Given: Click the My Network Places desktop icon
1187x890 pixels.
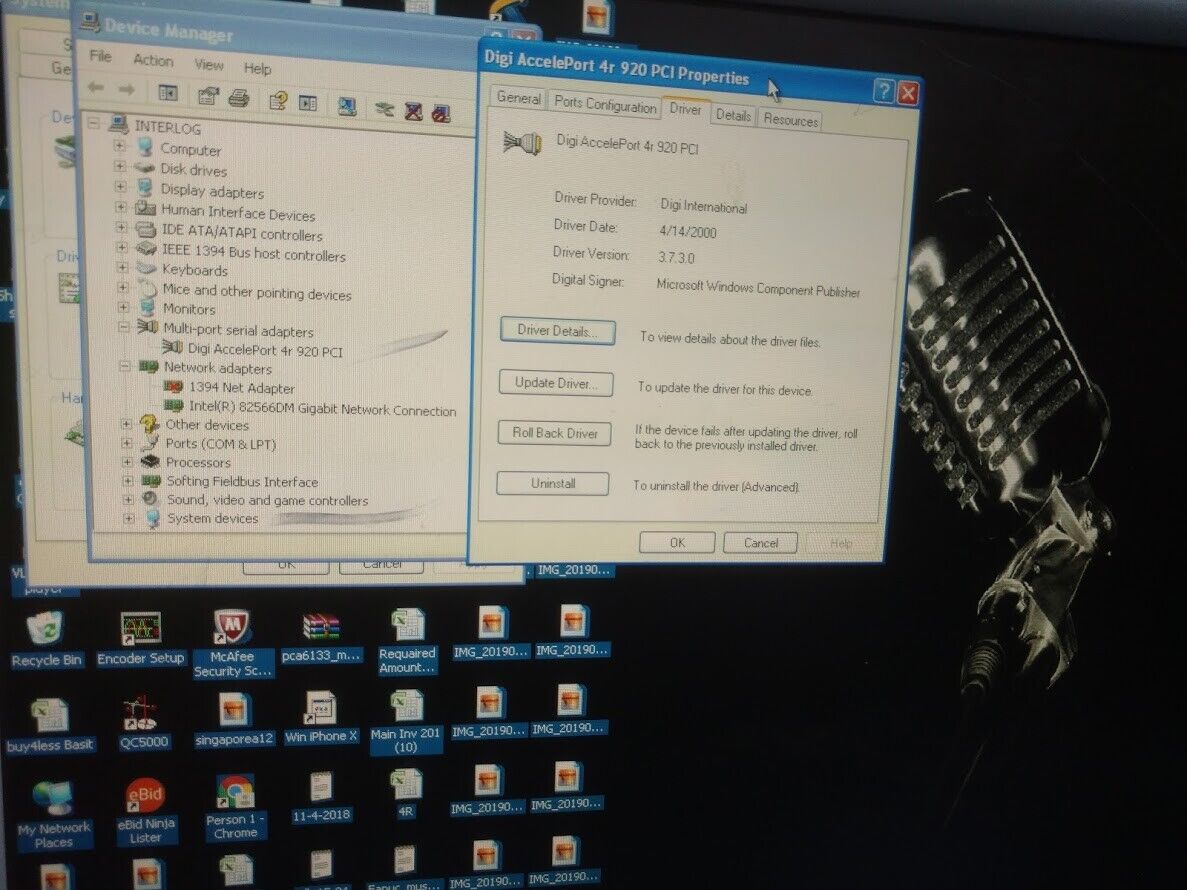Looking at the screenshot, I should 54,814.
